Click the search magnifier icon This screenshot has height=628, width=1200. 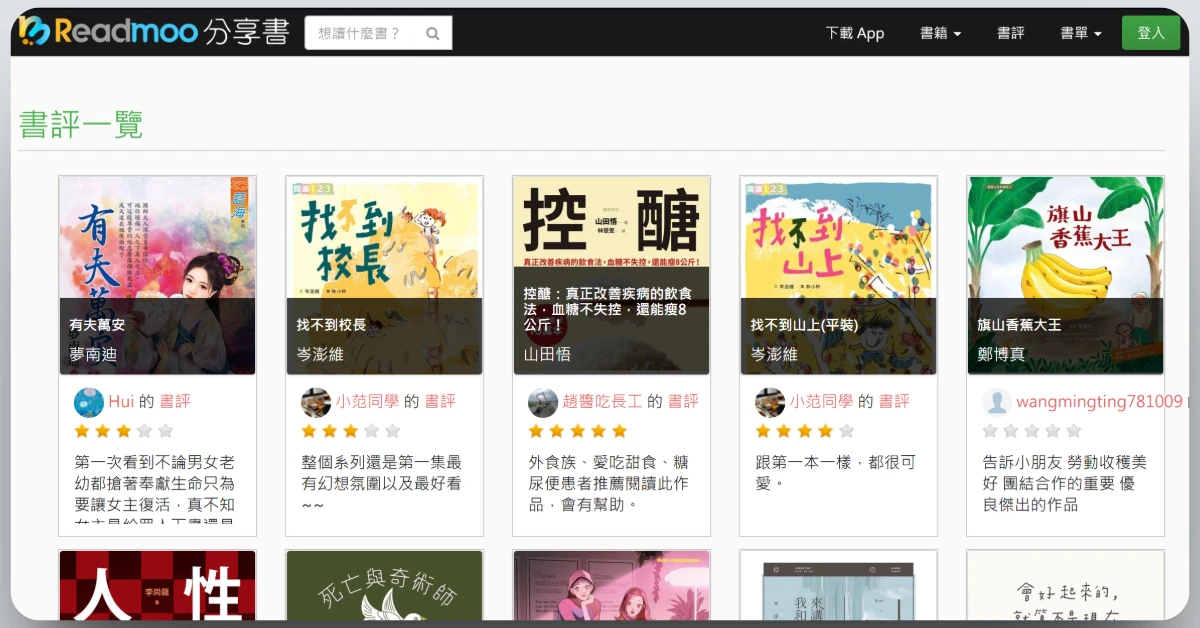(433, 33)
